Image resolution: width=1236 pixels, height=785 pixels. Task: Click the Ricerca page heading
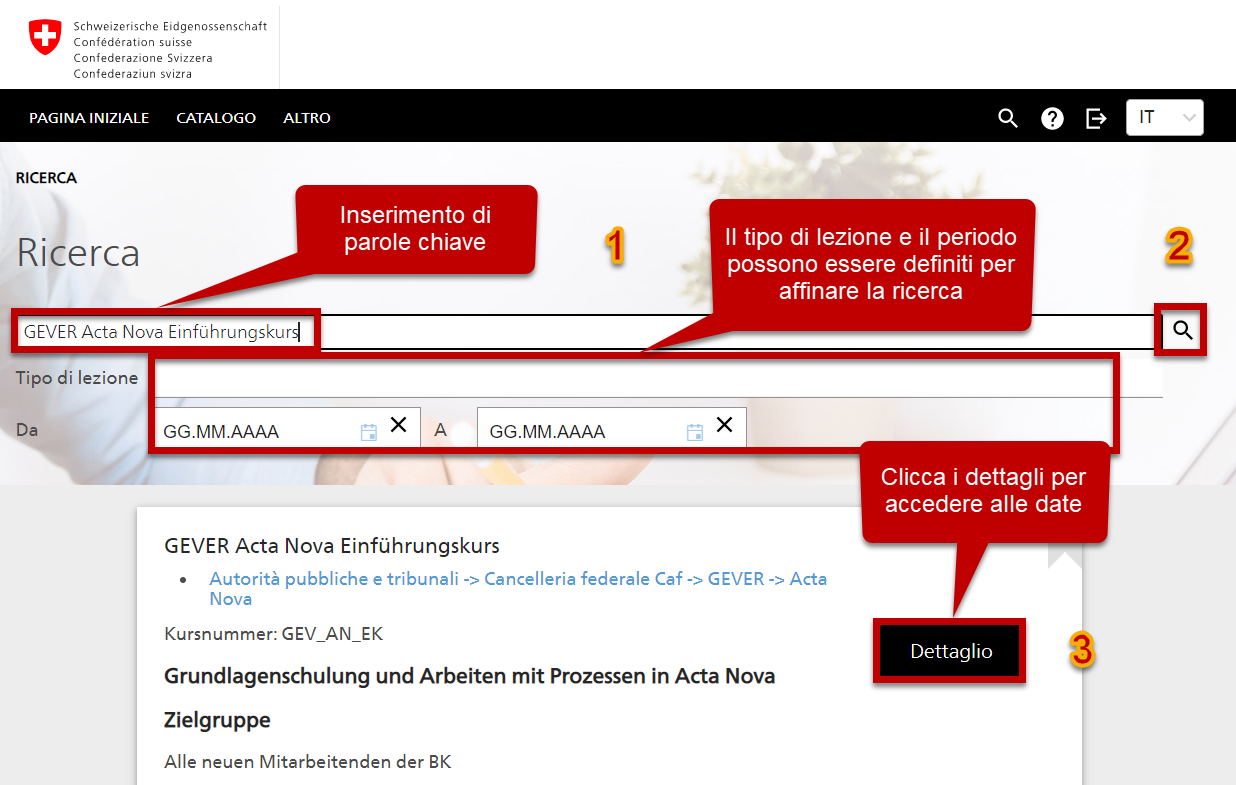pos(78,253)
